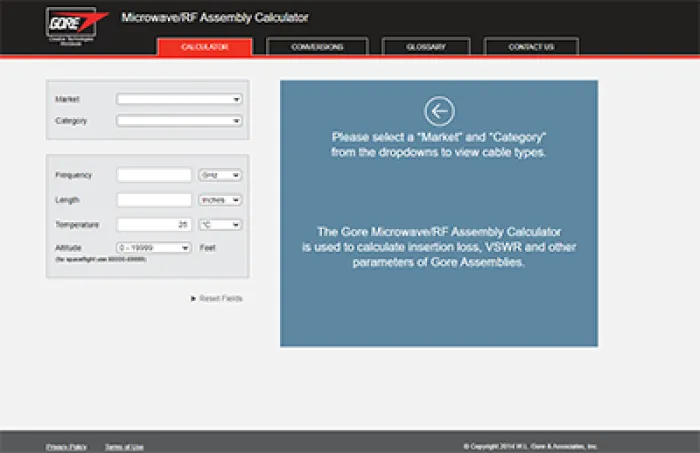Open the length unit inches dropdown

(x=220, y=200)
